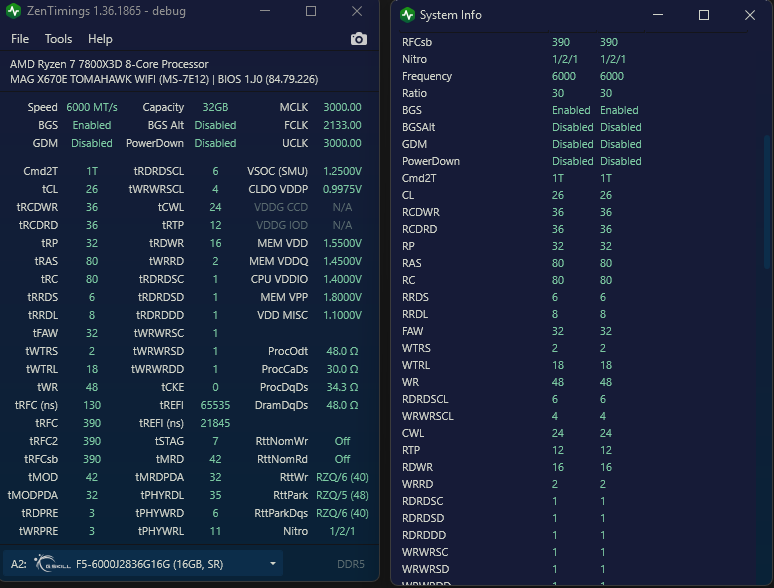774x588 pixels.
Task: Click the DDR5 label at the bottom
Action: click(x=350, y=564)
